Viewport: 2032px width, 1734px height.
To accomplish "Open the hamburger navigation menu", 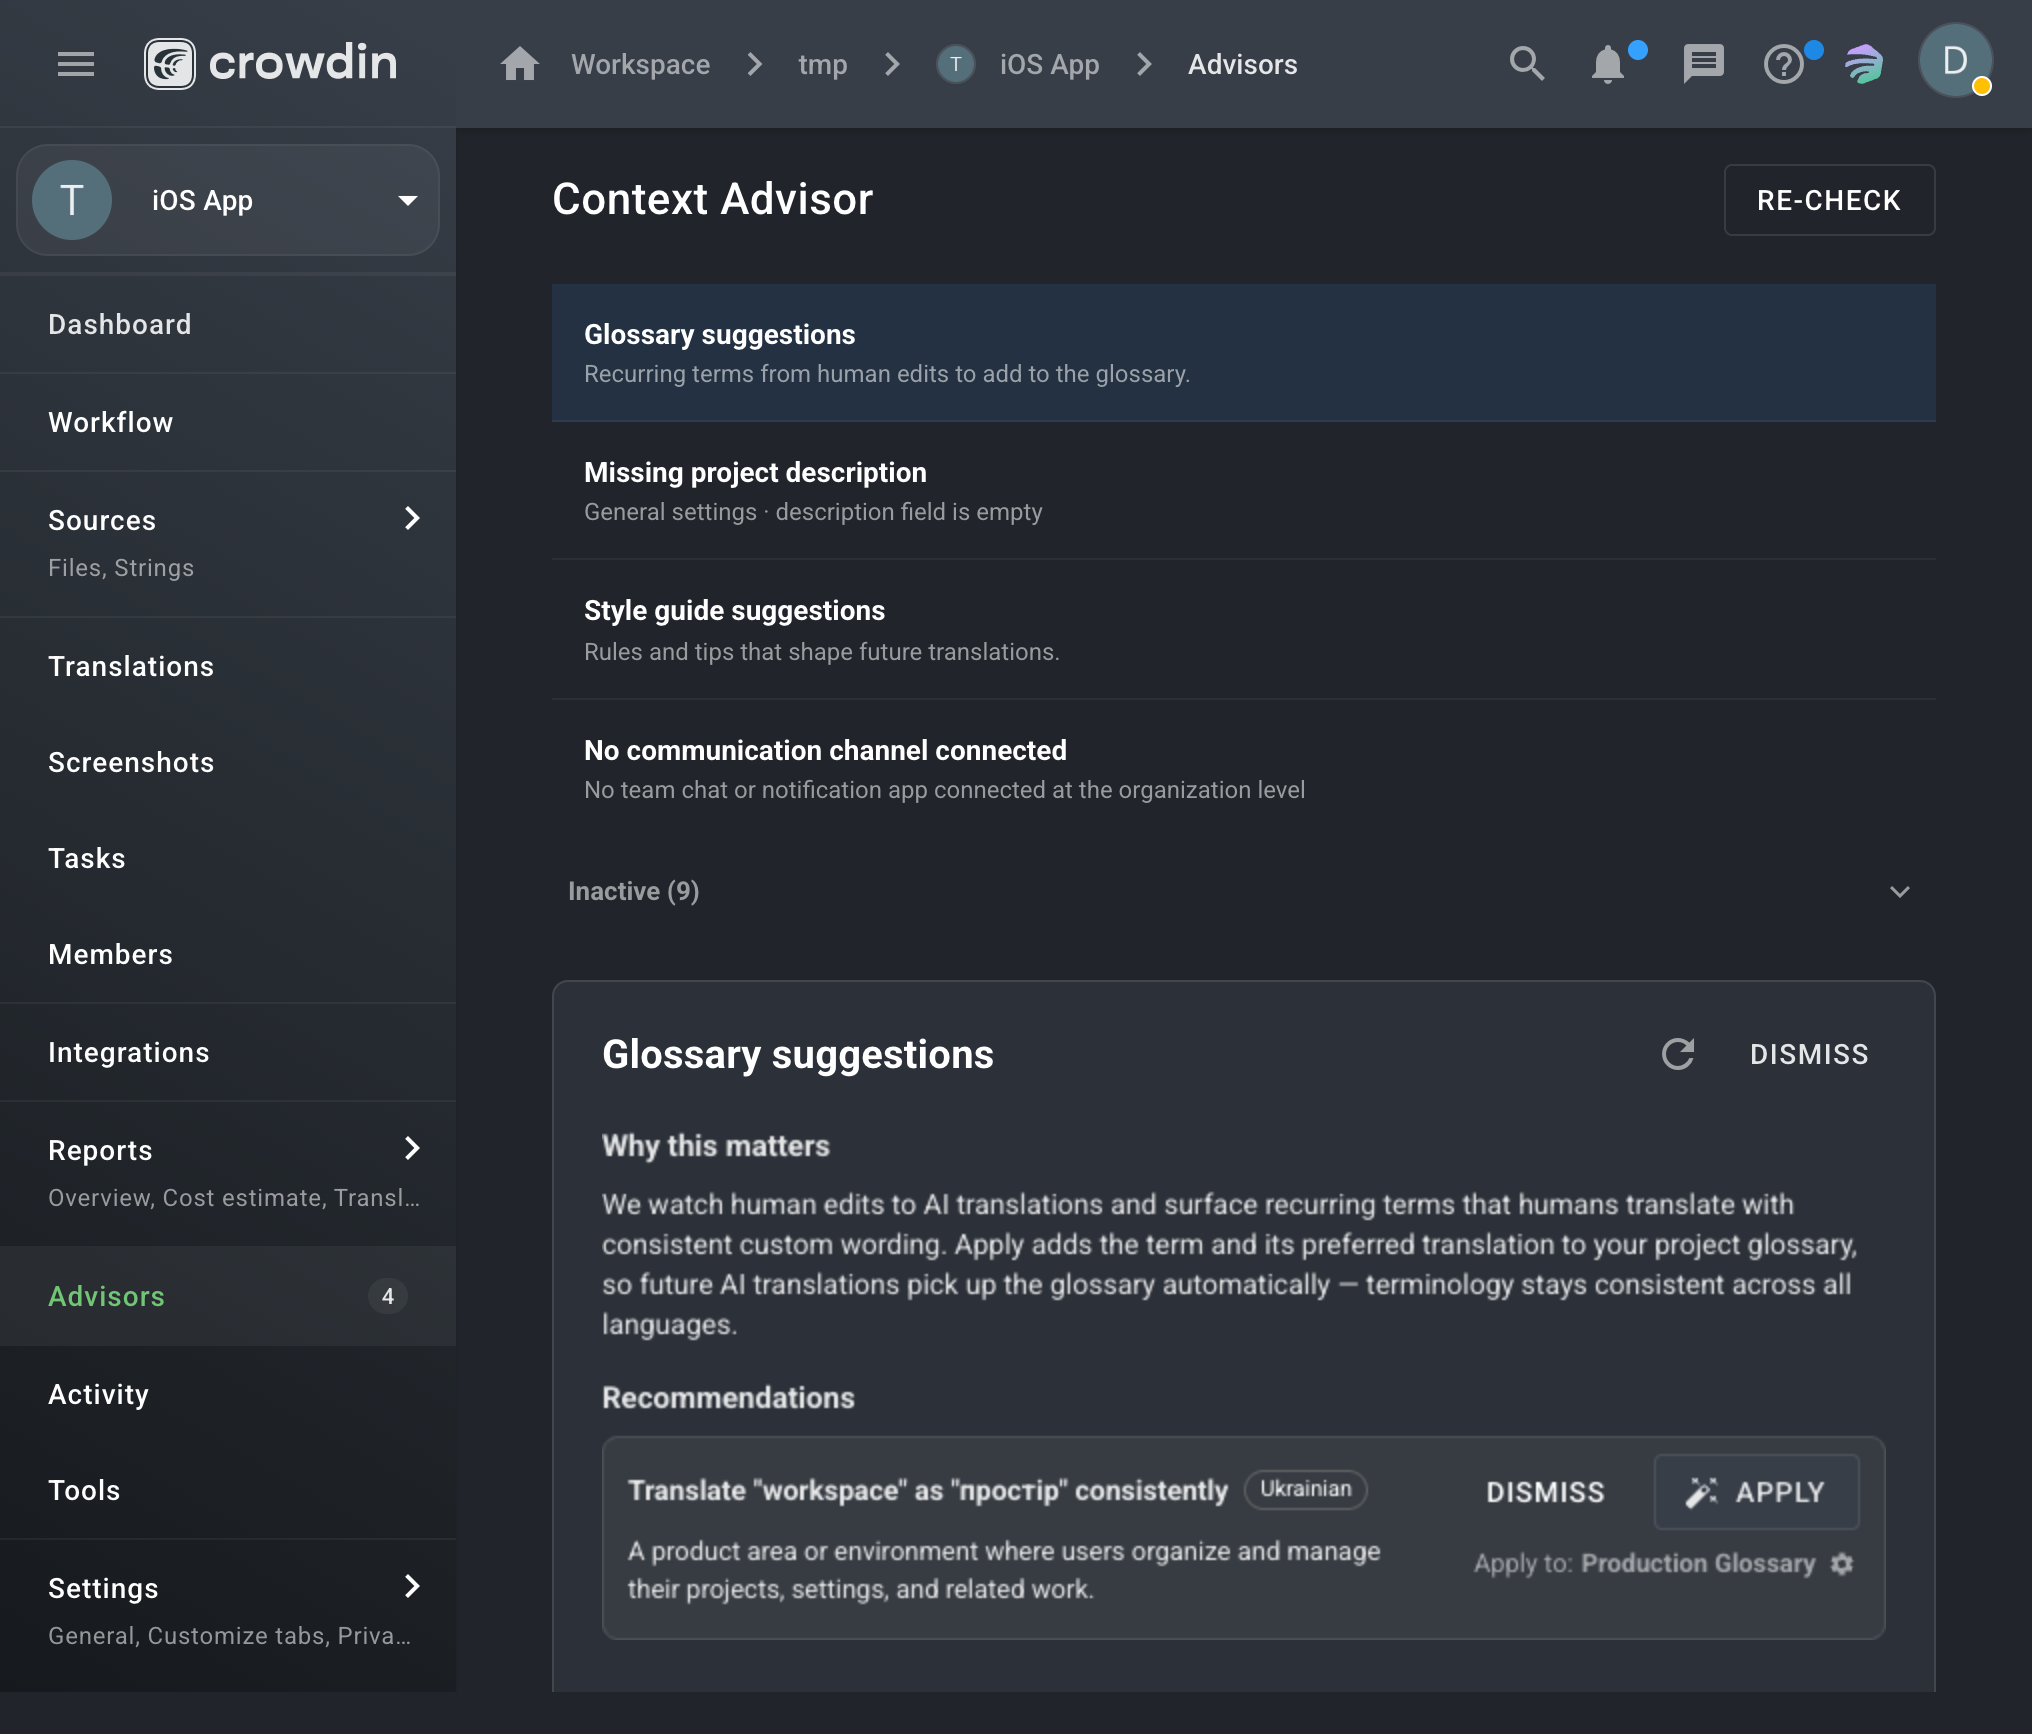I will pos(76,64).
